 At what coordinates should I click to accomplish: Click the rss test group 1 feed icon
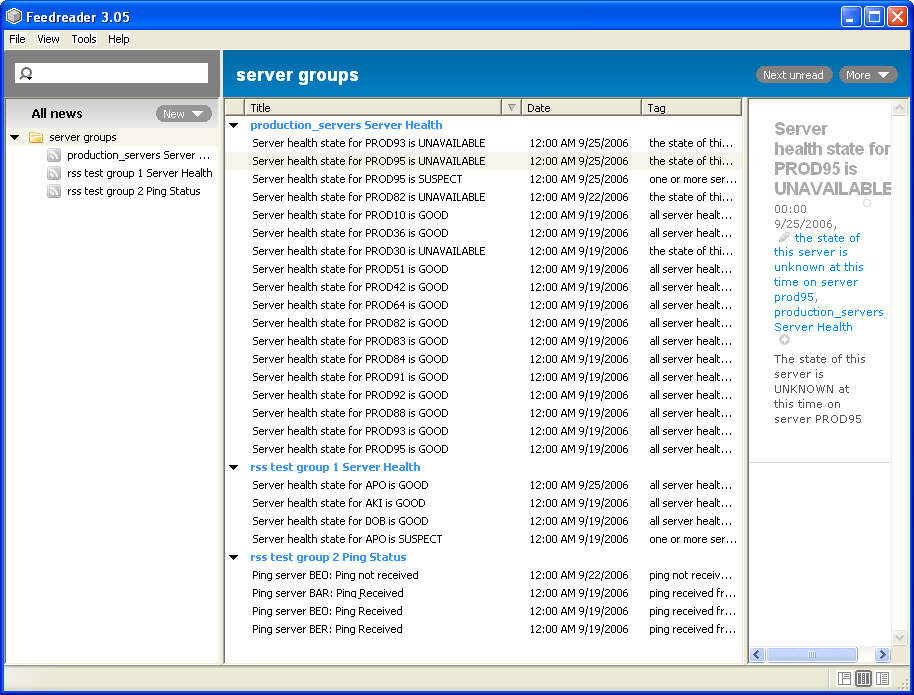pos(55,174)
